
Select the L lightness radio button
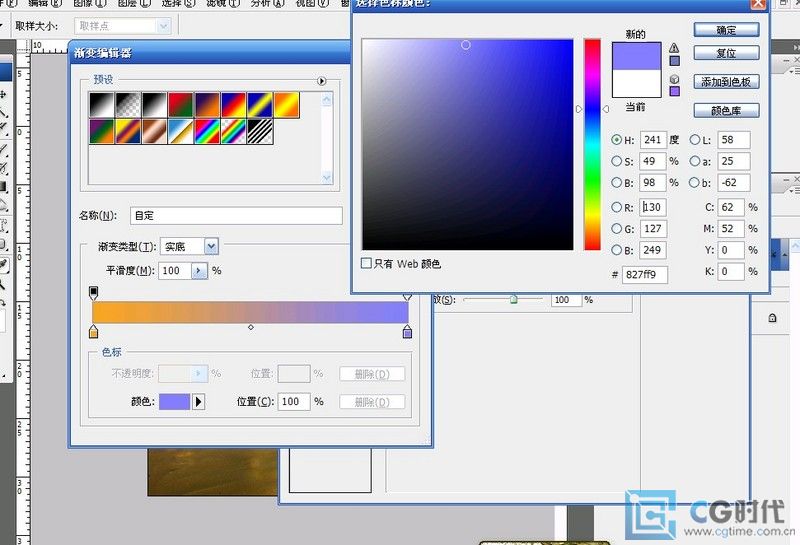[694, 140]
